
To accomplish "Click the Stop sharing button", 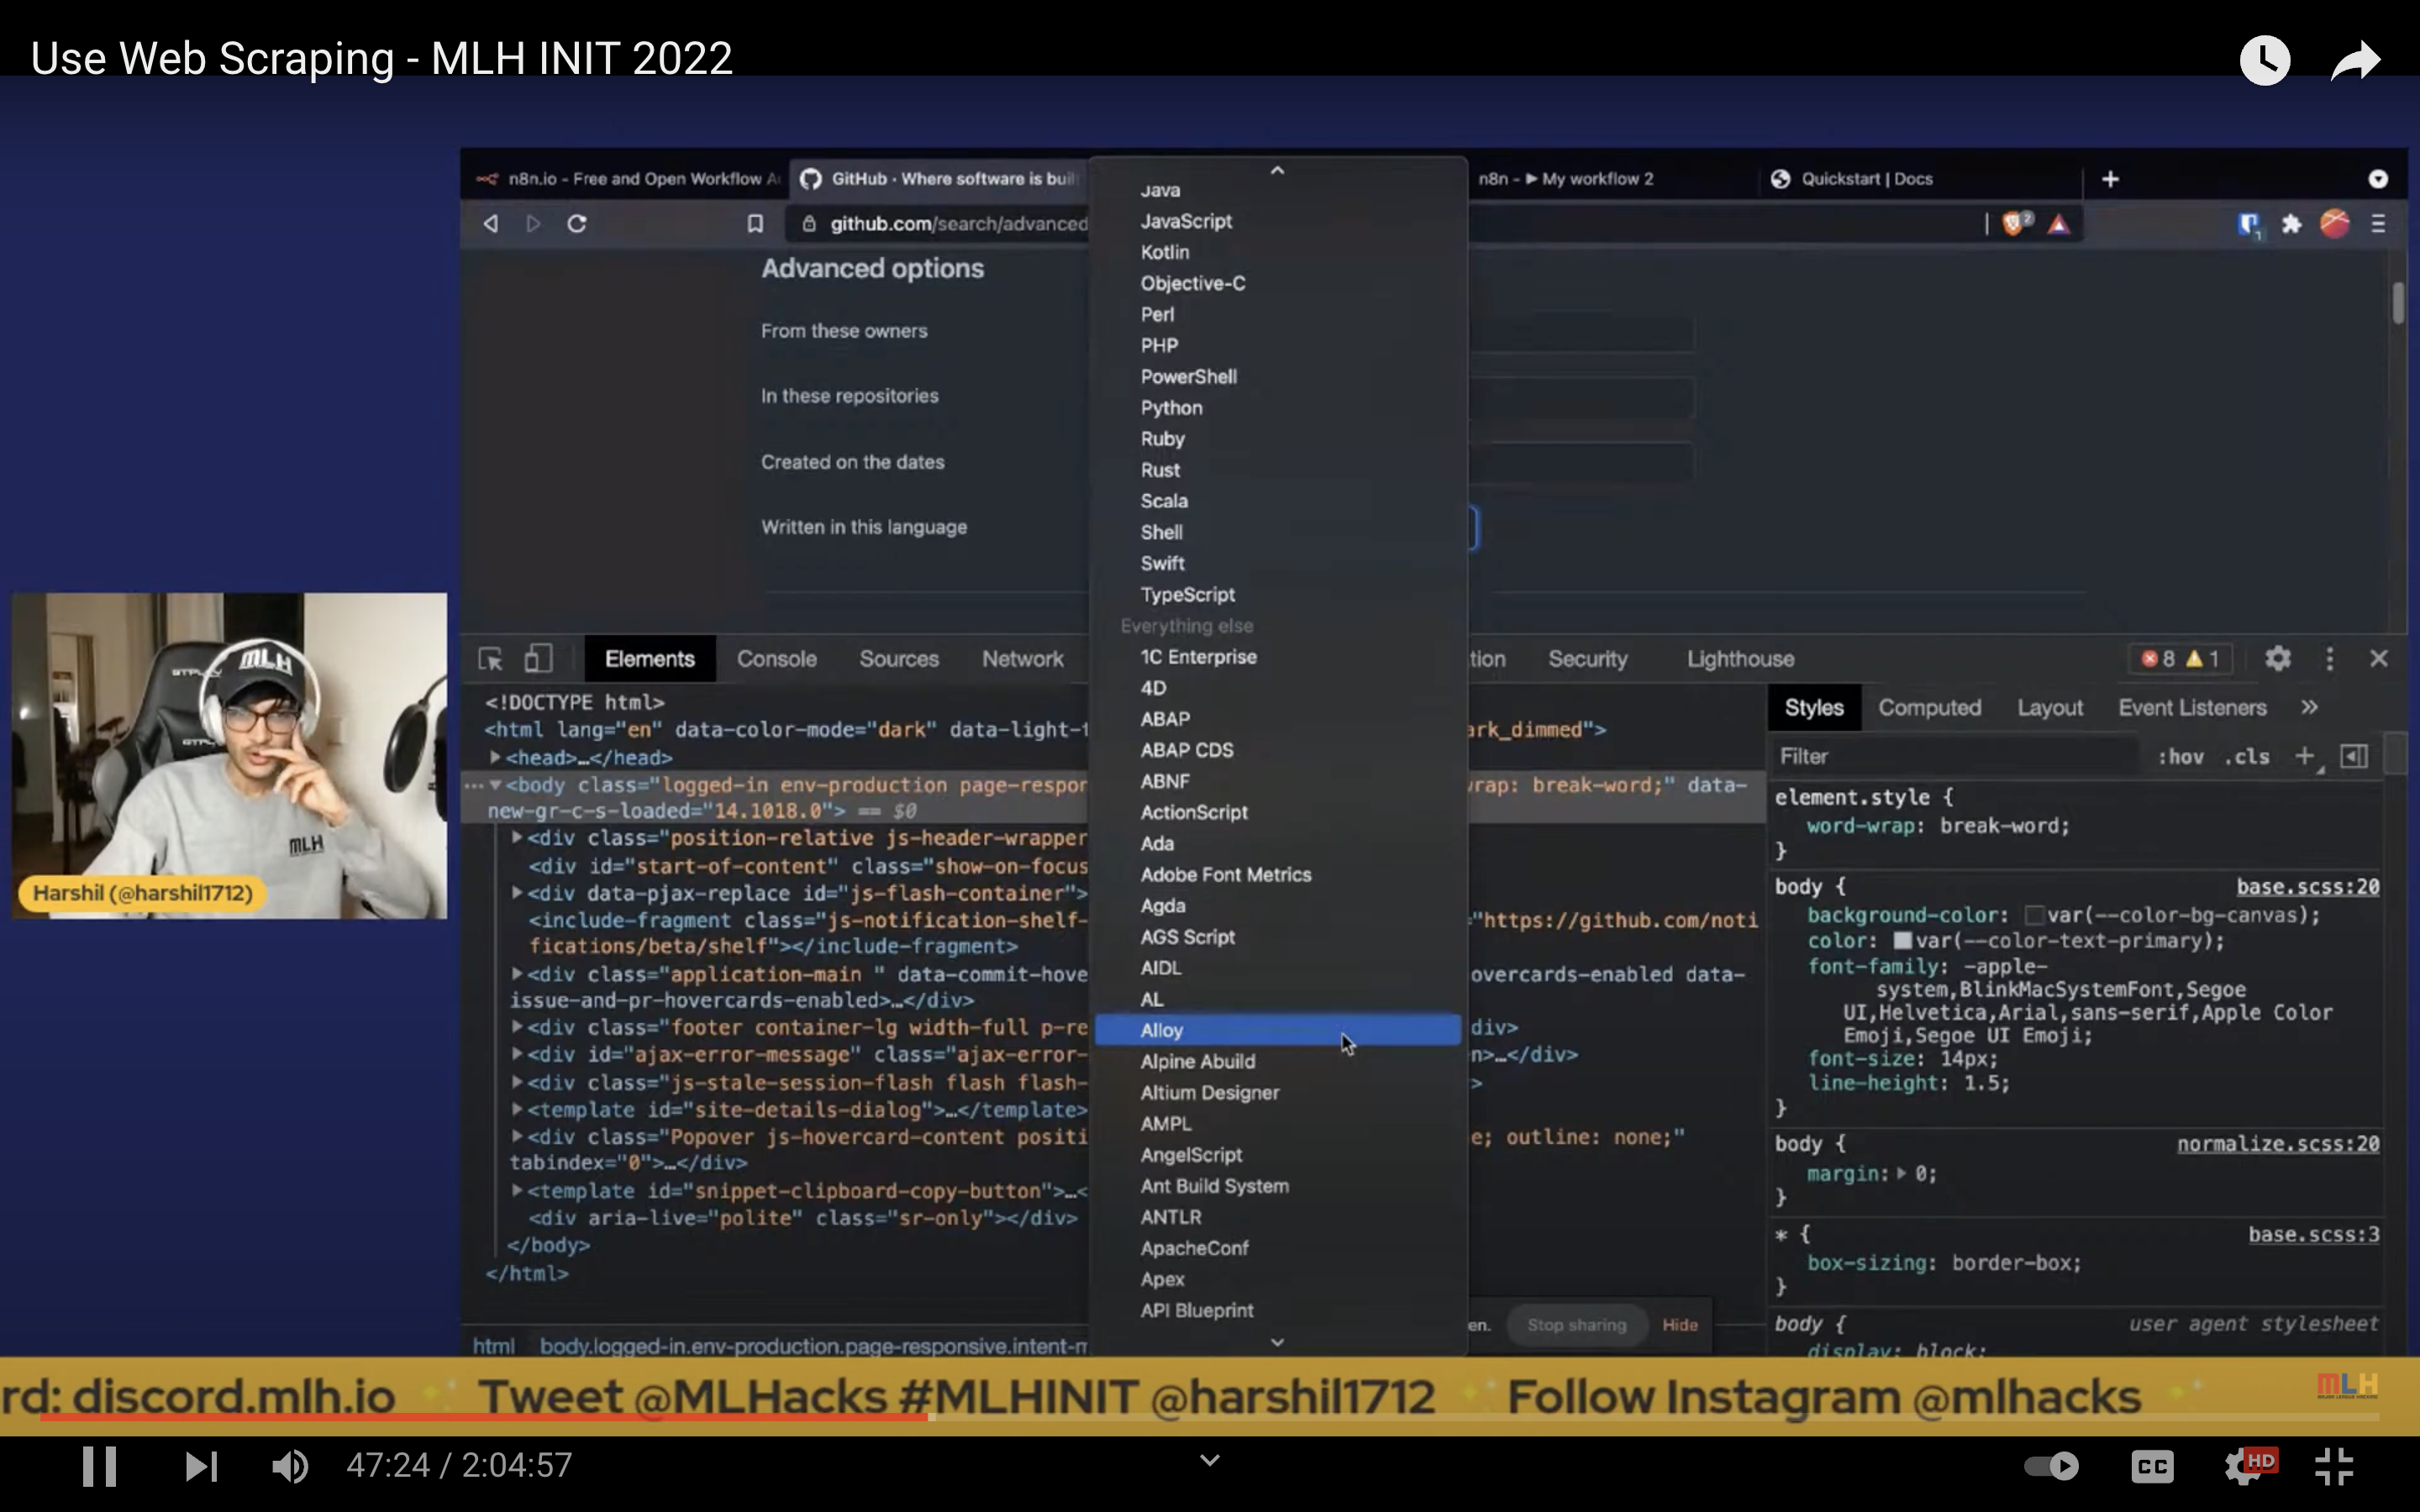I will pos(1576,1325).
